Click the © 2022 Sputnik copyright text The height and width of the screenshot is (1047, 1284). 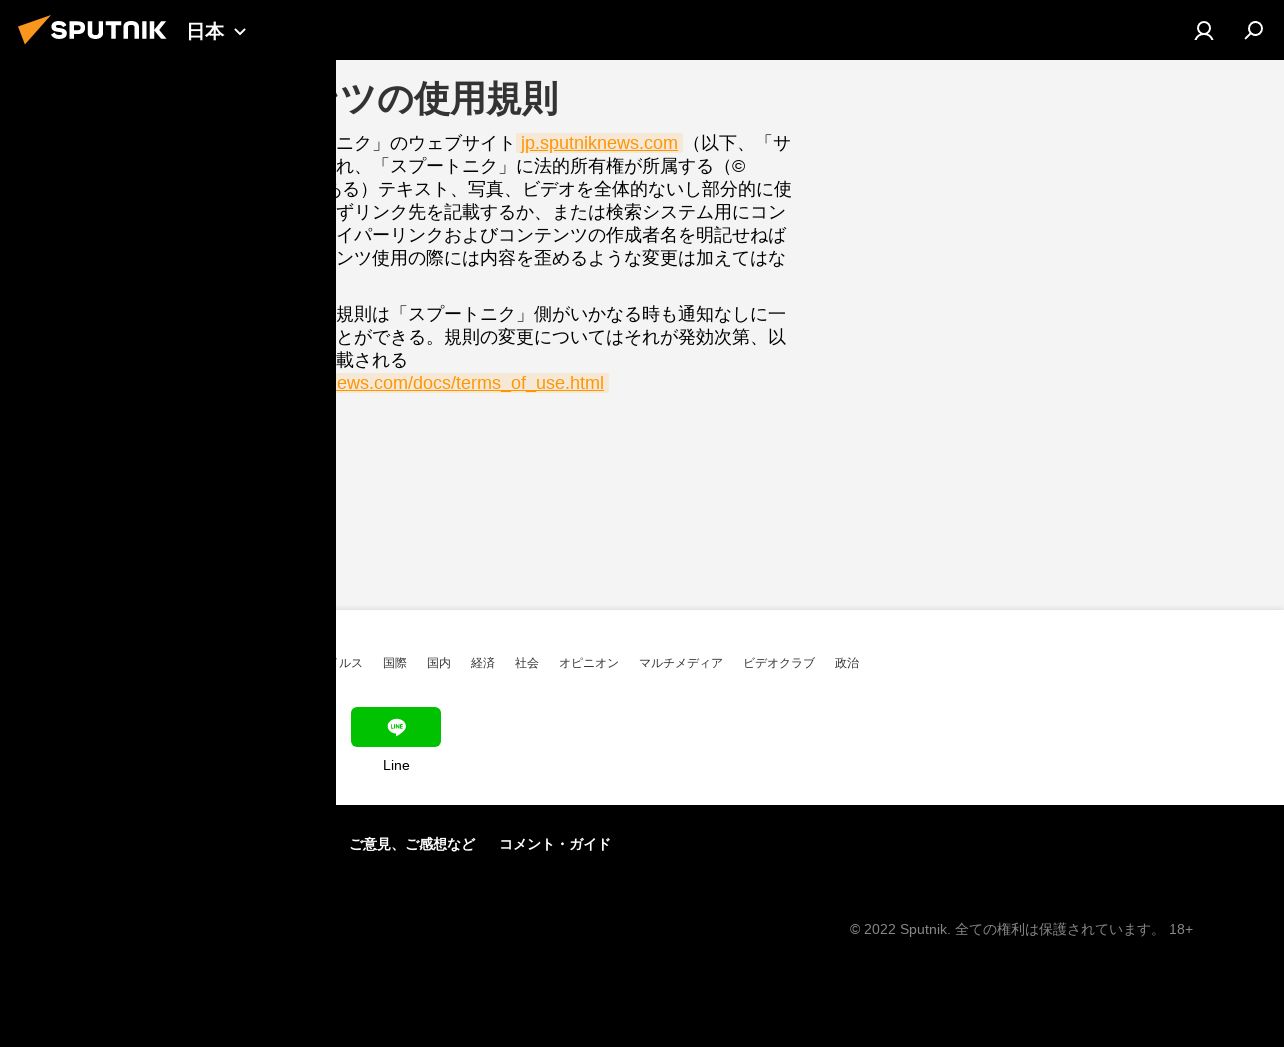(1006, 929)
